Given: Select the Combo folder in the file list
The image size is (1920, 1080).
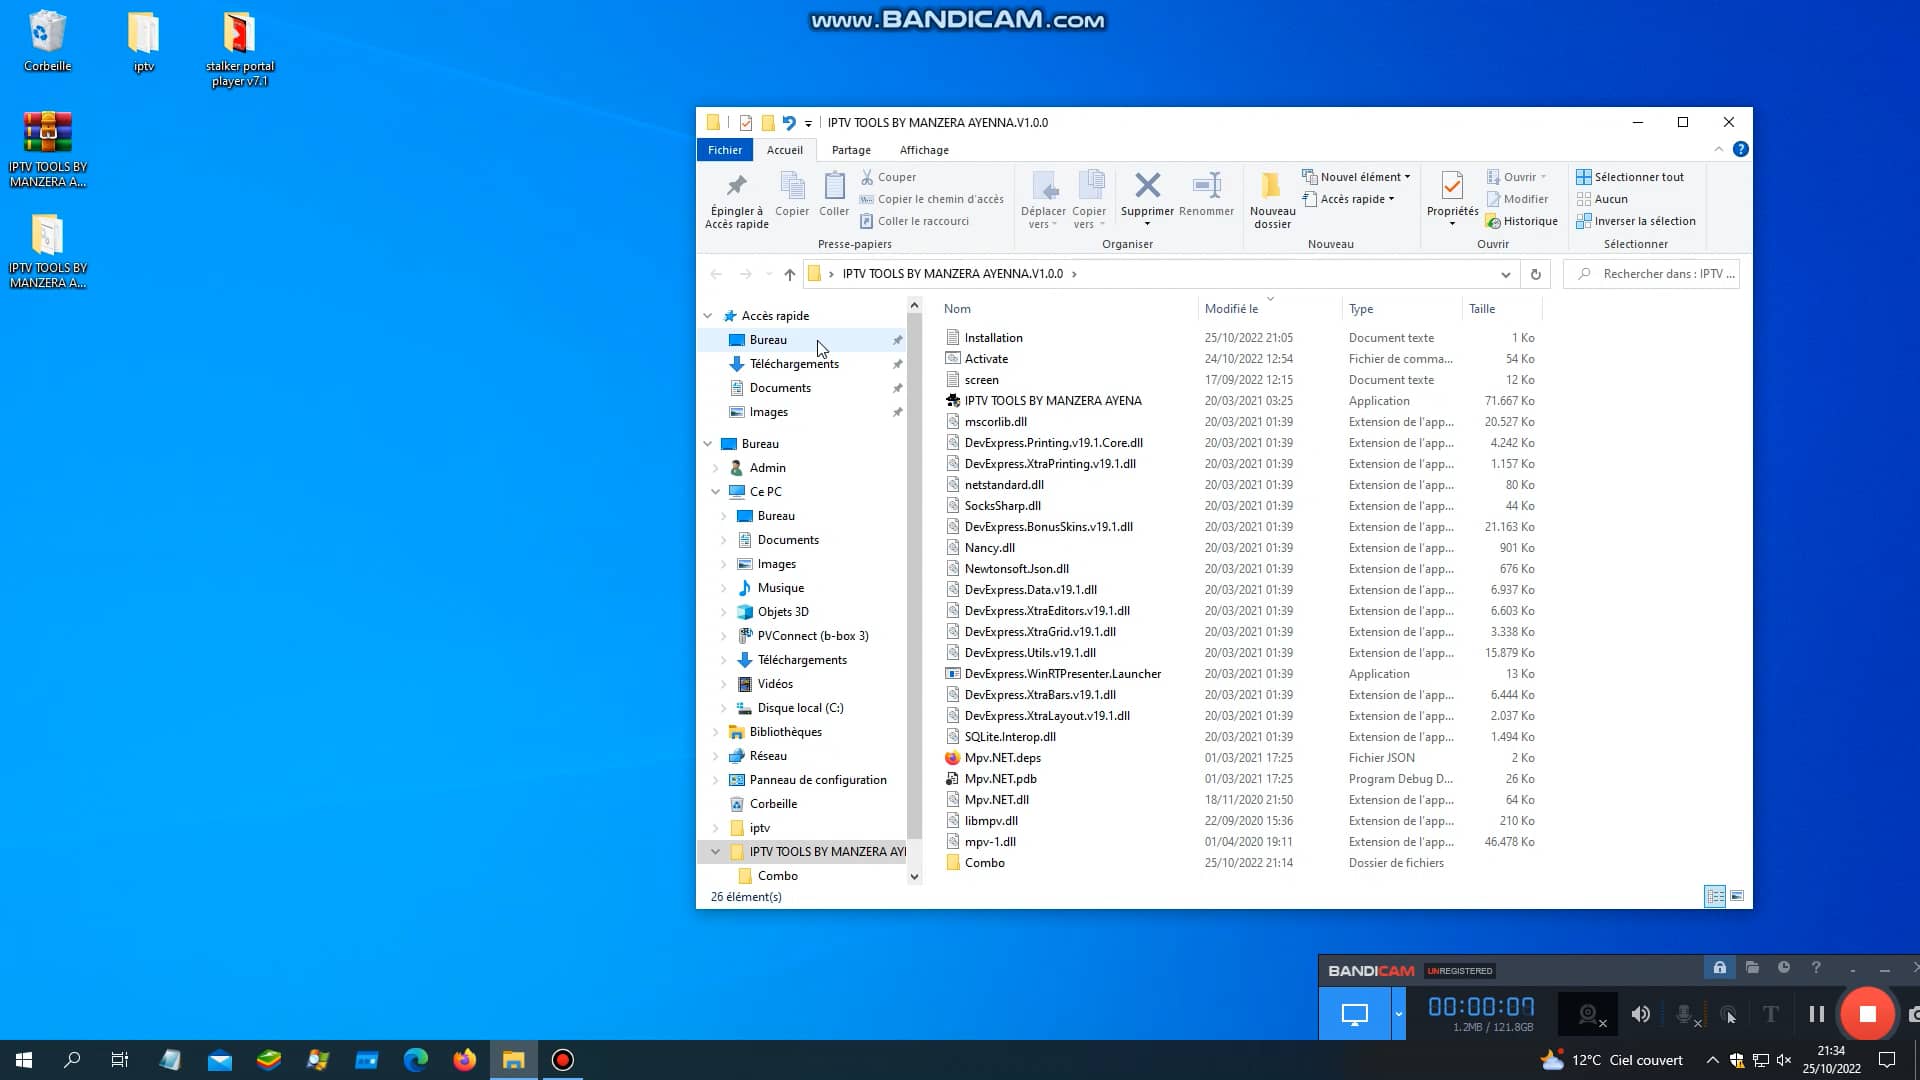Looking at the screenshot, I should tap(986, 862).
